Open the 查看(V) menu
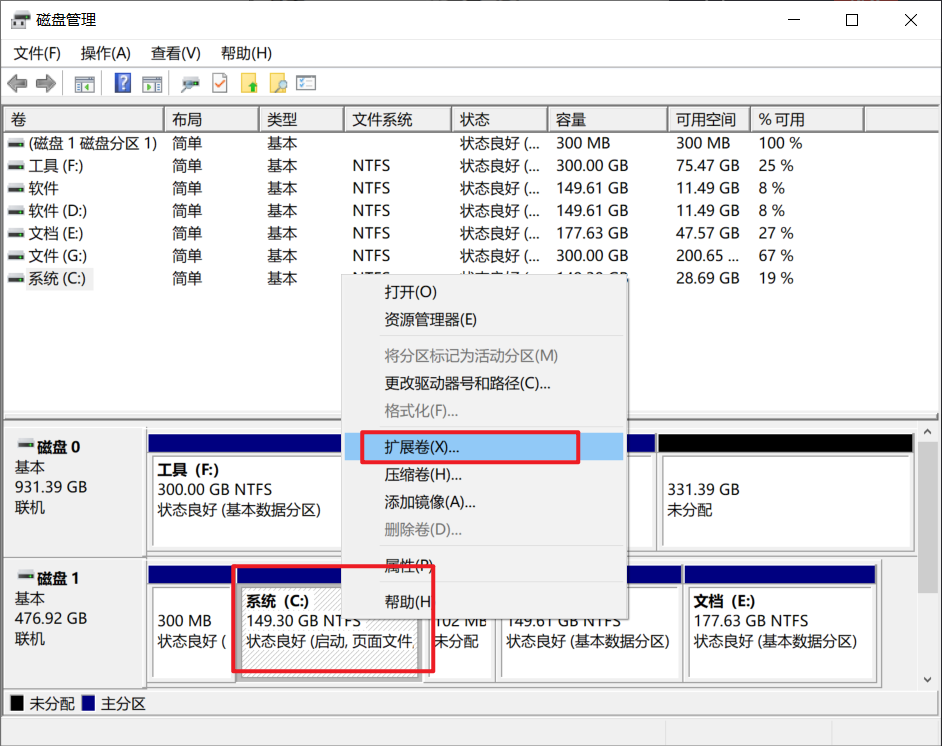Screen dimensions: 942x746 175,53
